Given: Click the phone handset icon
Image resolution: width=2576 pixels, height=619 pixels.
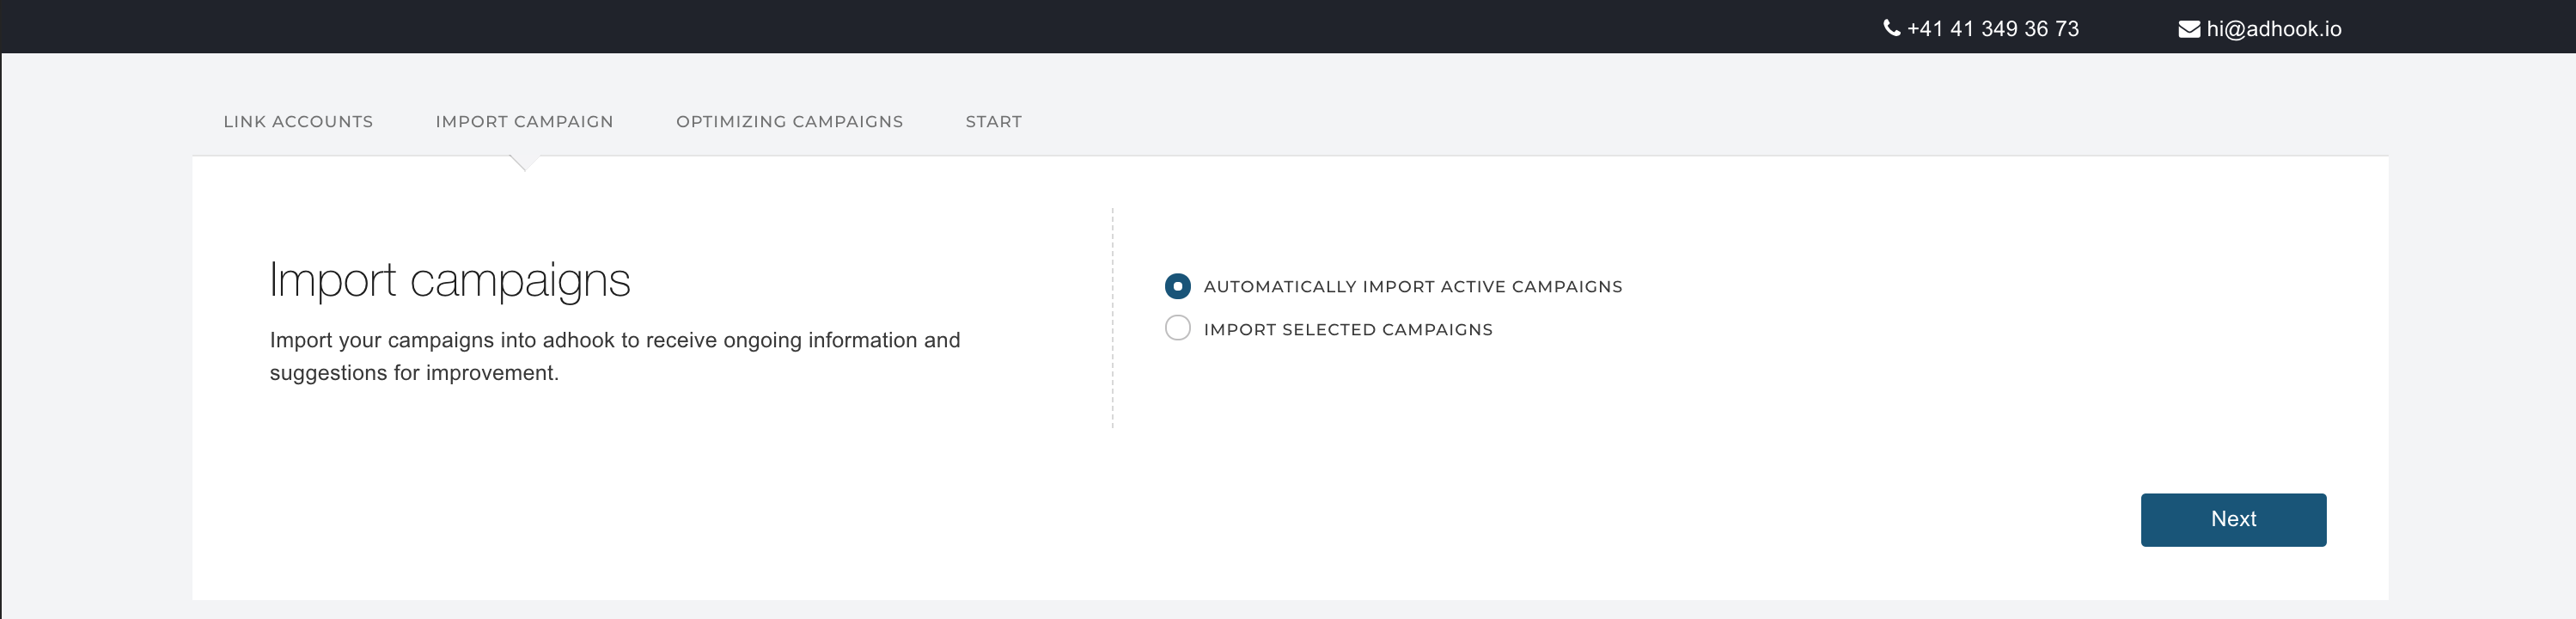Looking at the screenshot, I should tap(1891, 28).
